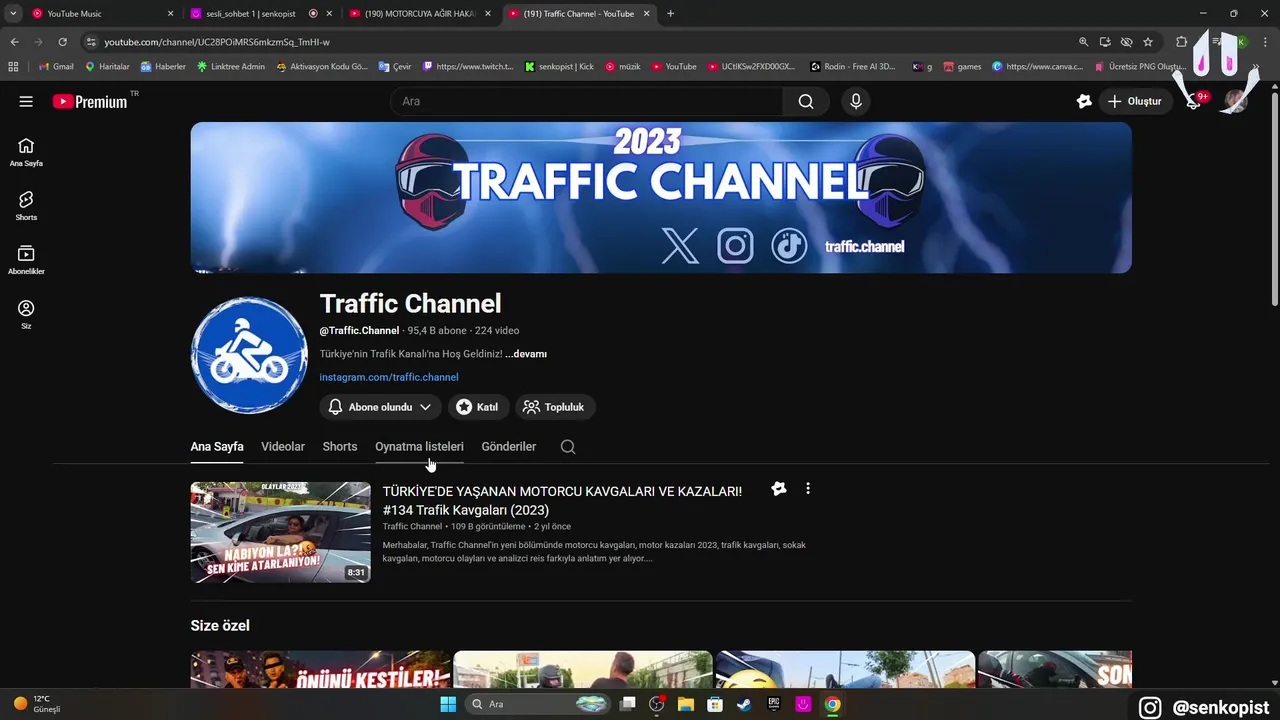Switch to the Videolar tab
The height and width of the screenshot is (720, 1280).
pos(283,447)
